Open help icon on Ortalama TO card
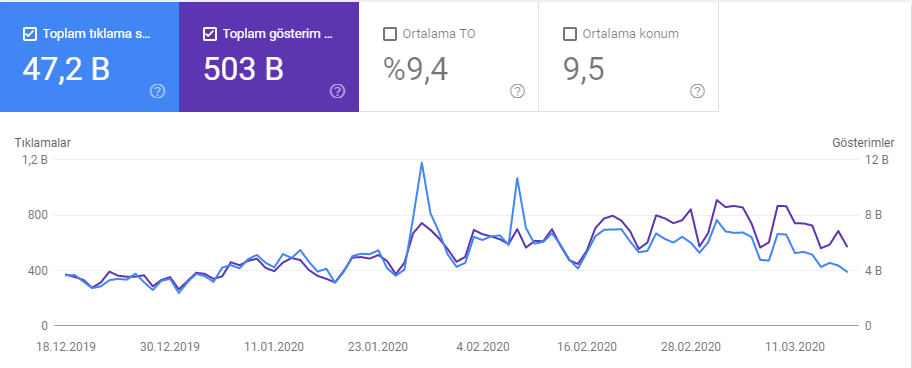The height and width of the screenshot is (368, 912). [x=518, y=91]
